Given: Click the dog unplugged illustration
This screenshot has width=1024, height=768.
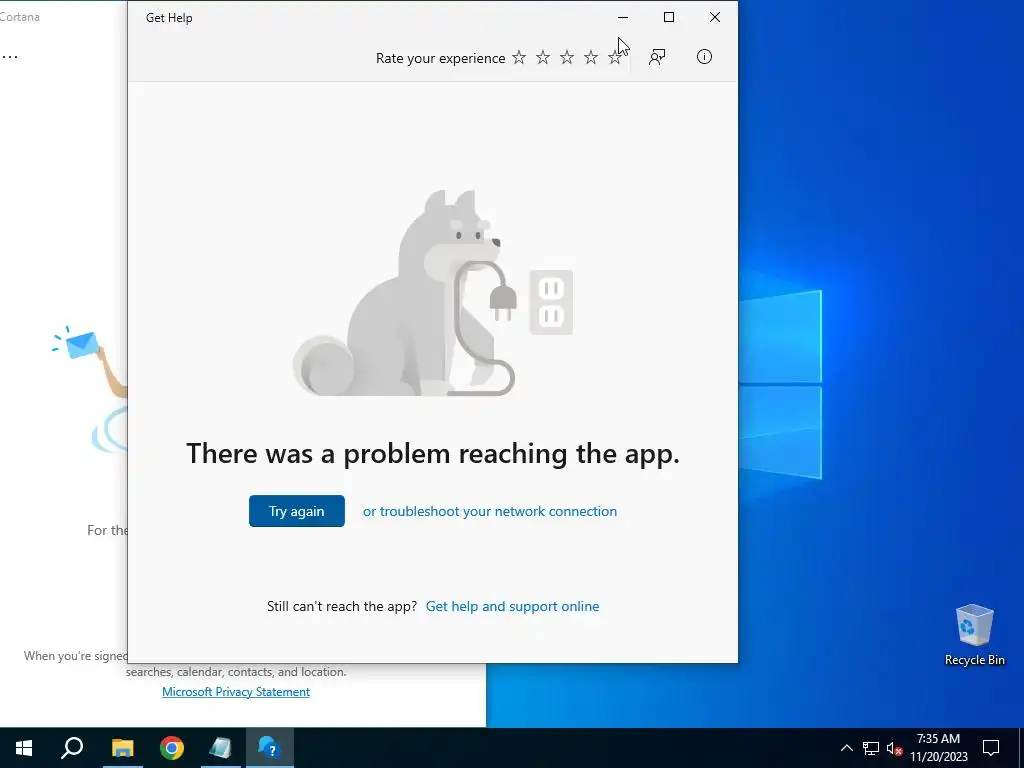Looking at the screenshot, I should click(x=433, y=293).
